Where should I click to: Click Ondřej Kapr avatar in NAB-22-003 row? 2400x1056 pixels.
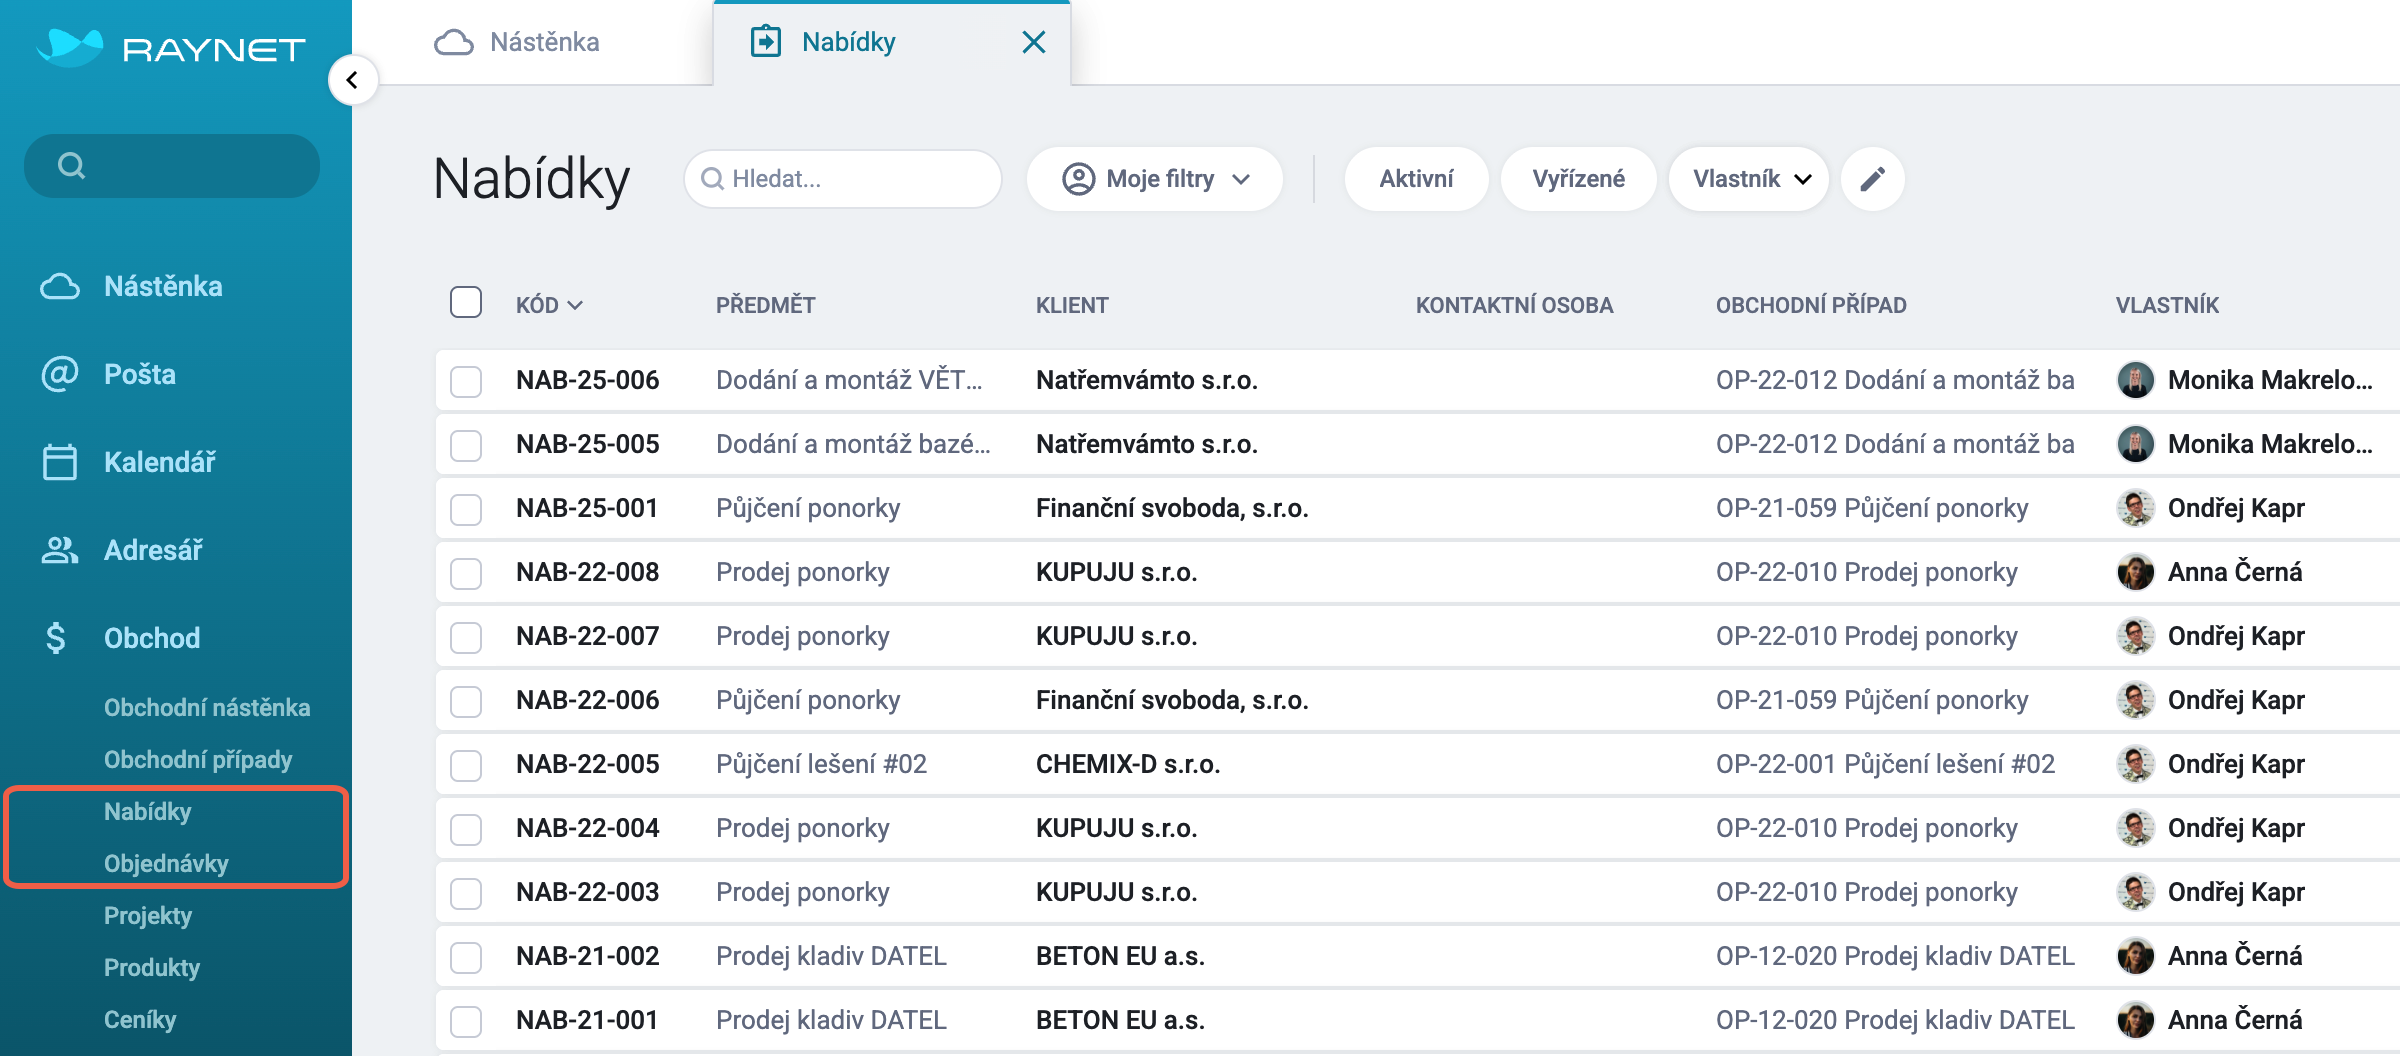coord(2136,892)
